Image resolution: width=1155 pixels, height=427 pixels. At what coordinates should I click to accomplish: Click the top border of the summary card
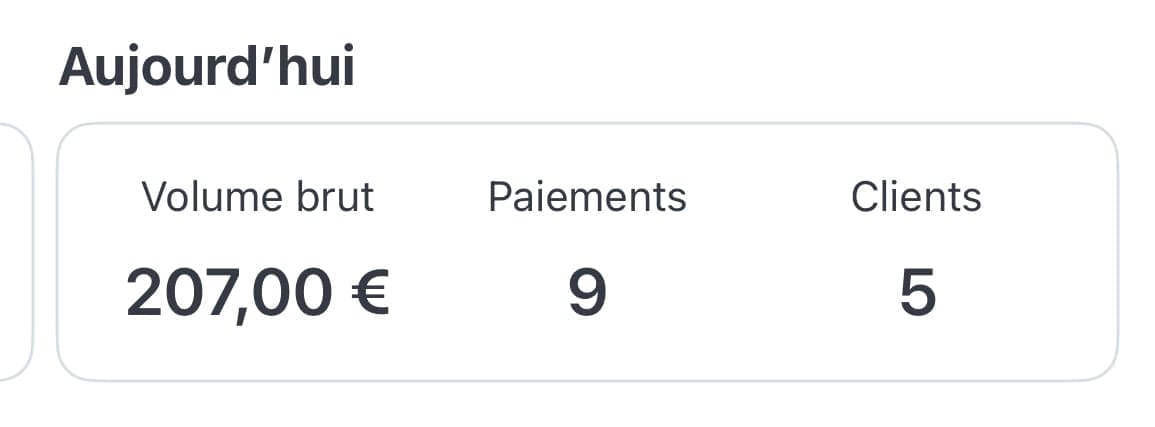[587, 124]
